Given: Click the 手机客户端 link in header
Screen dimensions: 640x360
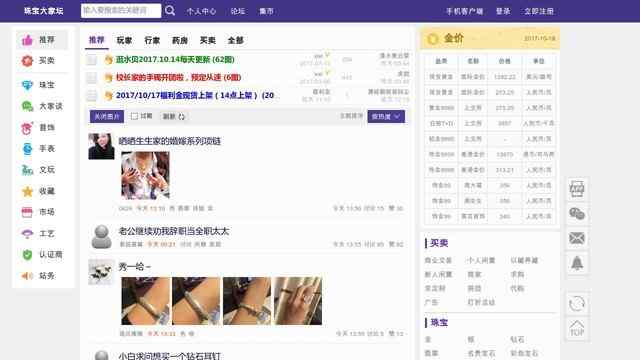Looking at the screenshot, I should 464,11.
